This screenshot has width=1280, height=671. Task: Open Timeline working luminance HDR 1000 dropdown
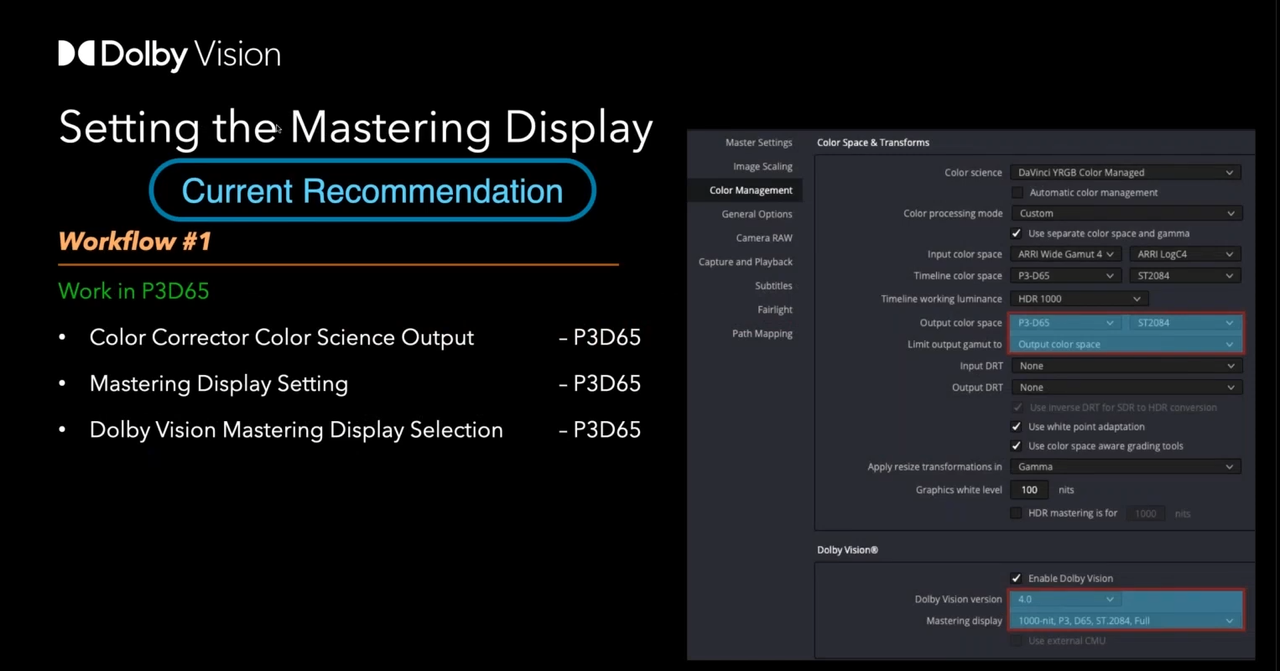[1079, 298]
